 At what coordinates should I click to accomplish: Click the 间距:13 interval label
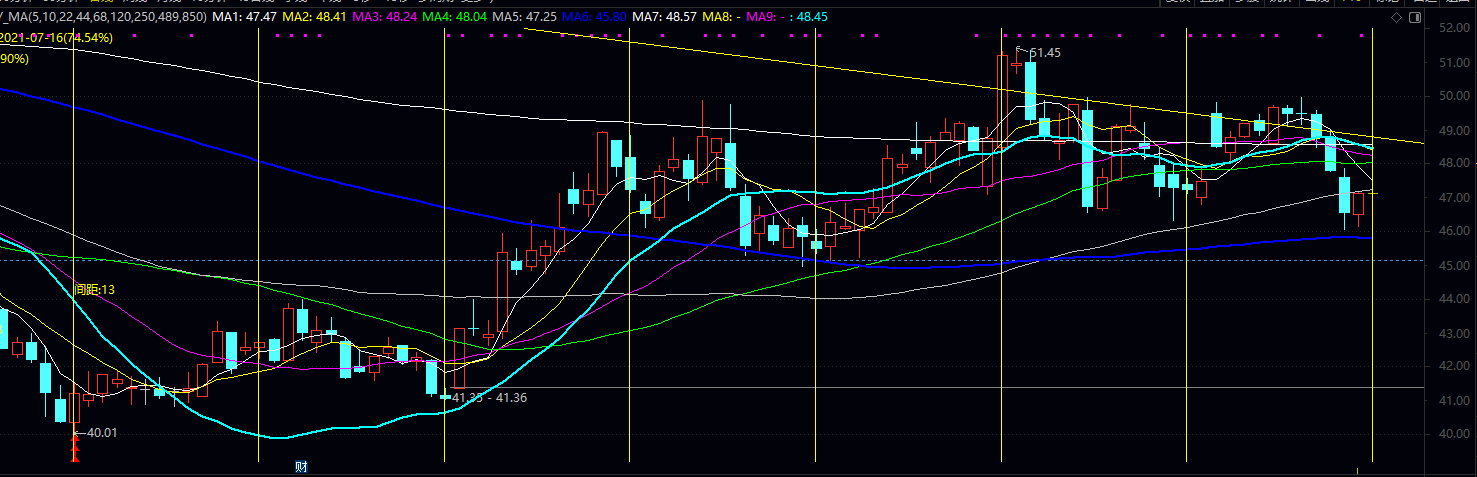pyautogui.click(x=95, y=289)
